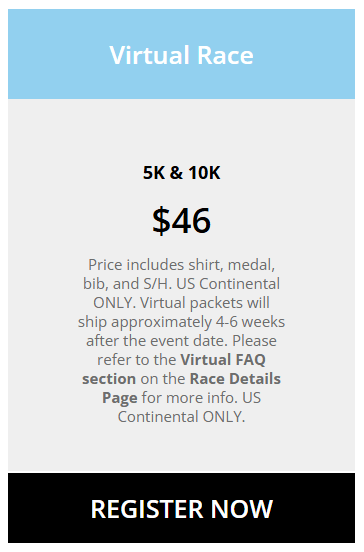Click the word 'Virtual' in the blue header
This screenshot has width=364, height=552.
tap(150, 55)
